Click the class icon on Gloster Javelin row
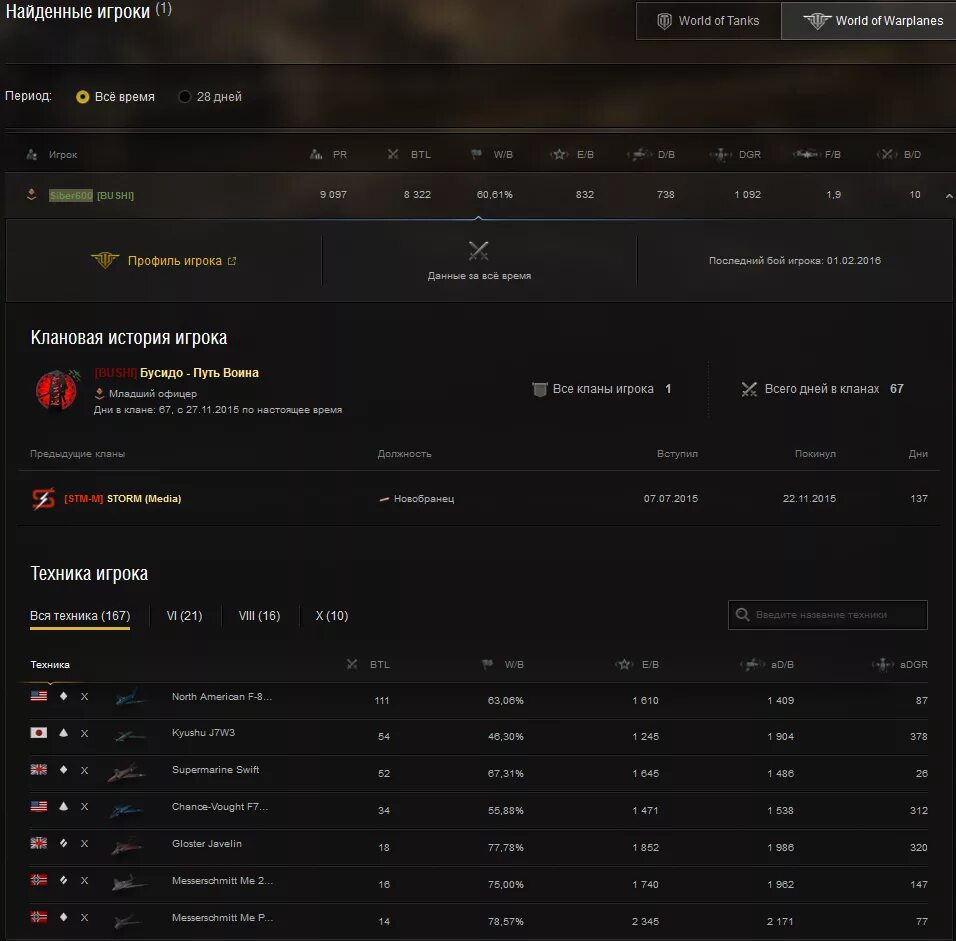 point(63,843)
